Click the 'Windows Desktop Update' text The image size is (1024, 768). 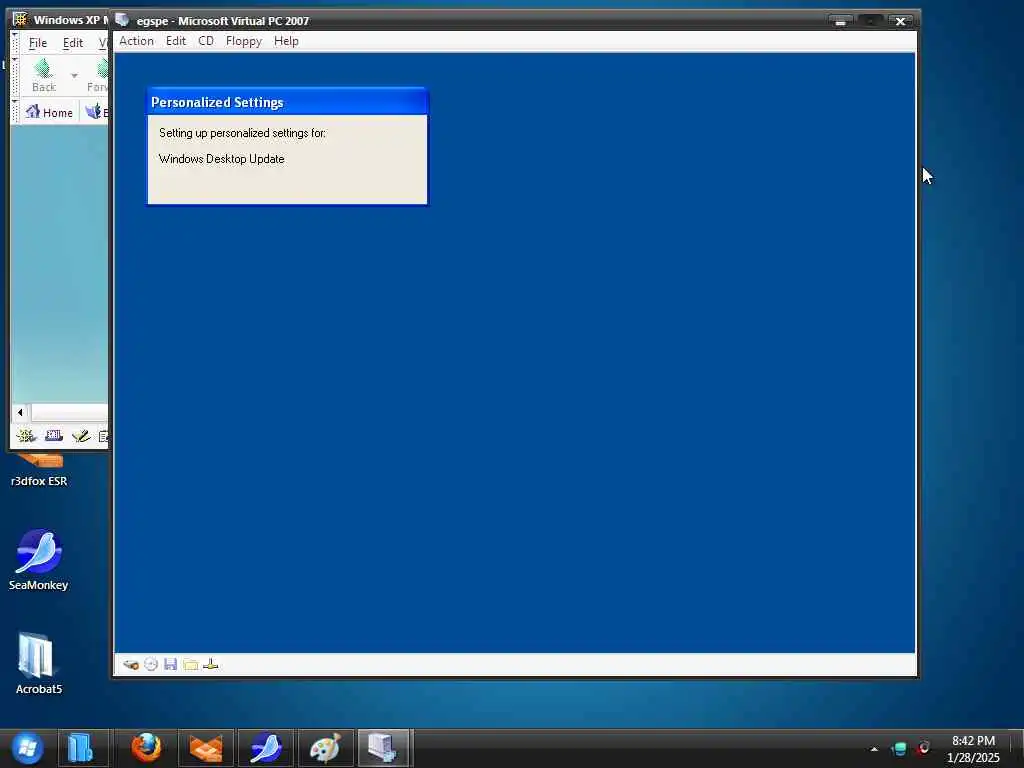[221, 159]
